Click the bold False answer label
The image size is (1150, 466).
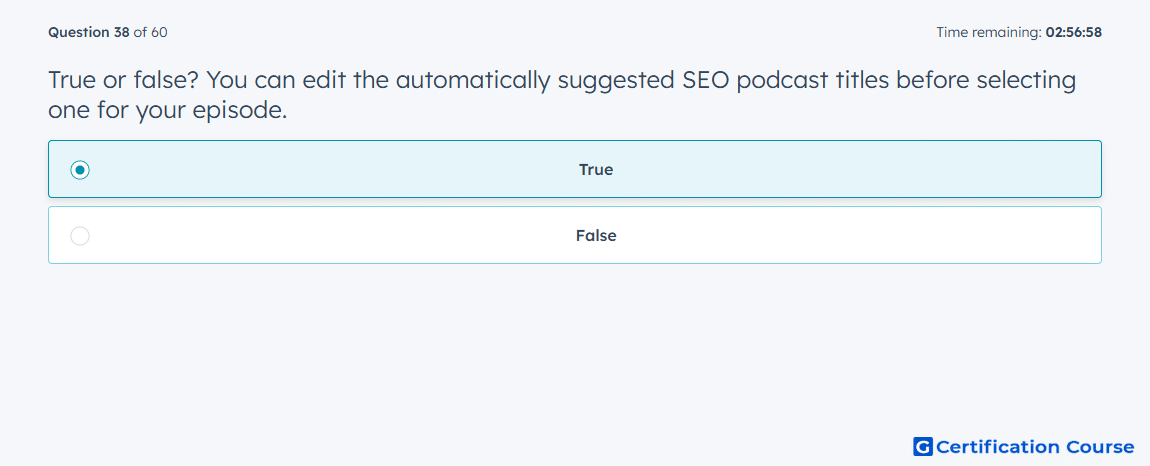point(596,236)
